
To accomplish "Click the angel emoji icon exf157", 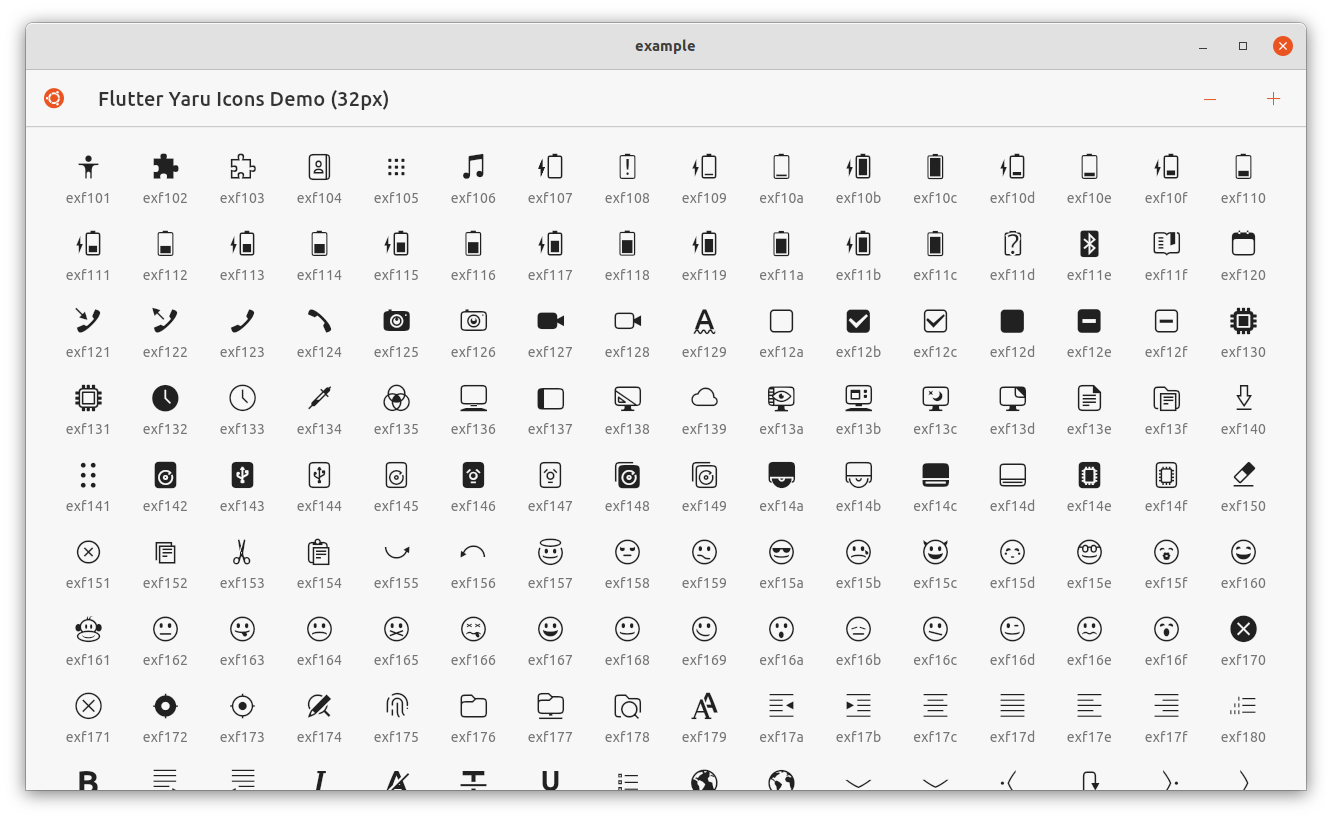I will tap(550, 551).
